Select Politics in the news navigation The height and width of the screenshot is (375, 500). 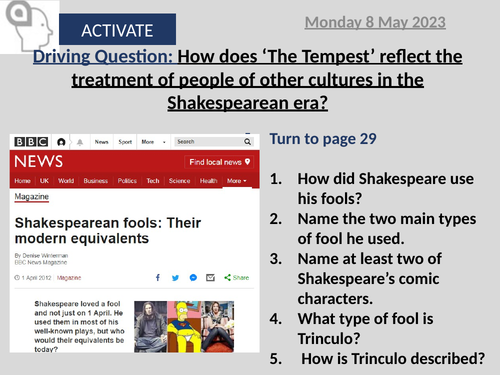pos(127,181)
